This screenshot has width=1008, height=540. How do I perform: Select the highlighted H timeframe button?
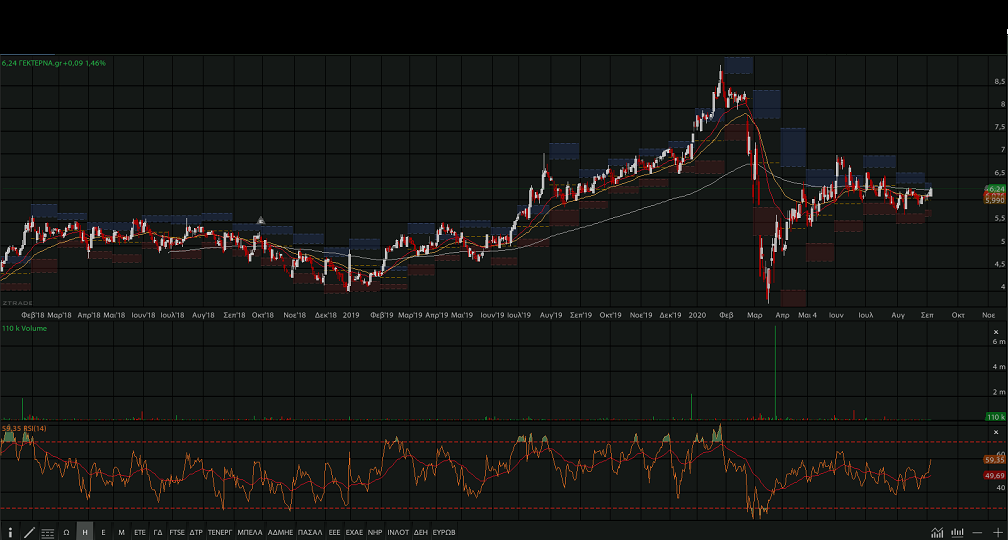(85, 532)
